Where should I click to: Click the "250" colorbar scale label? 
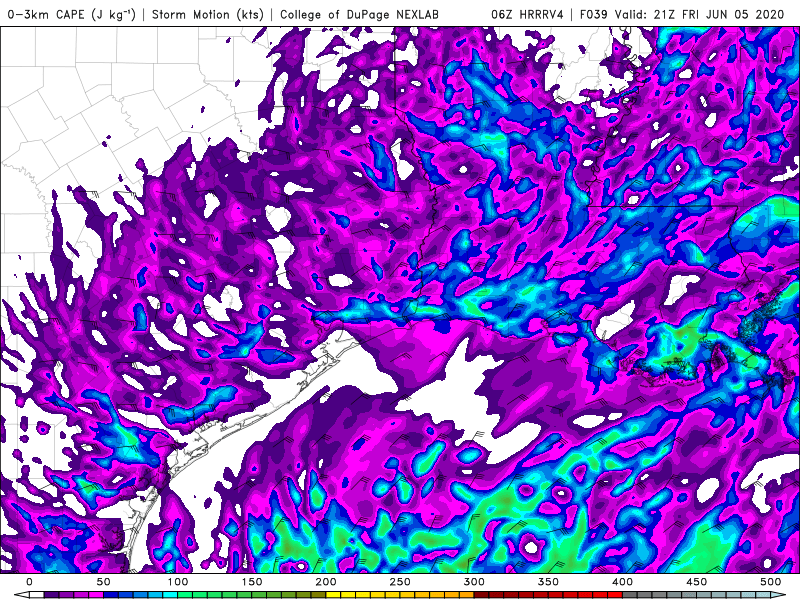point(400,582)
